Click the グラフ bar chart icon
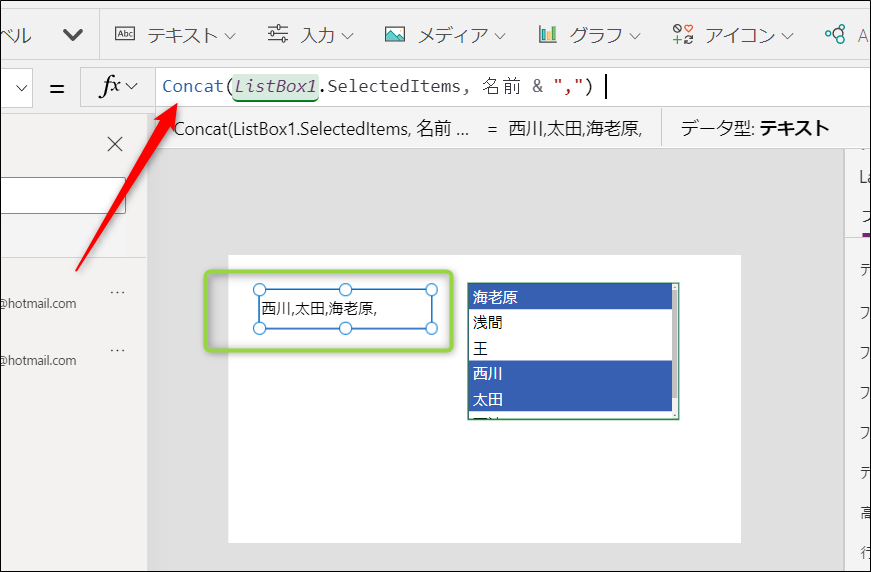Image resolution: width=871 pixels, height=572 pixels. pos(548,34)
